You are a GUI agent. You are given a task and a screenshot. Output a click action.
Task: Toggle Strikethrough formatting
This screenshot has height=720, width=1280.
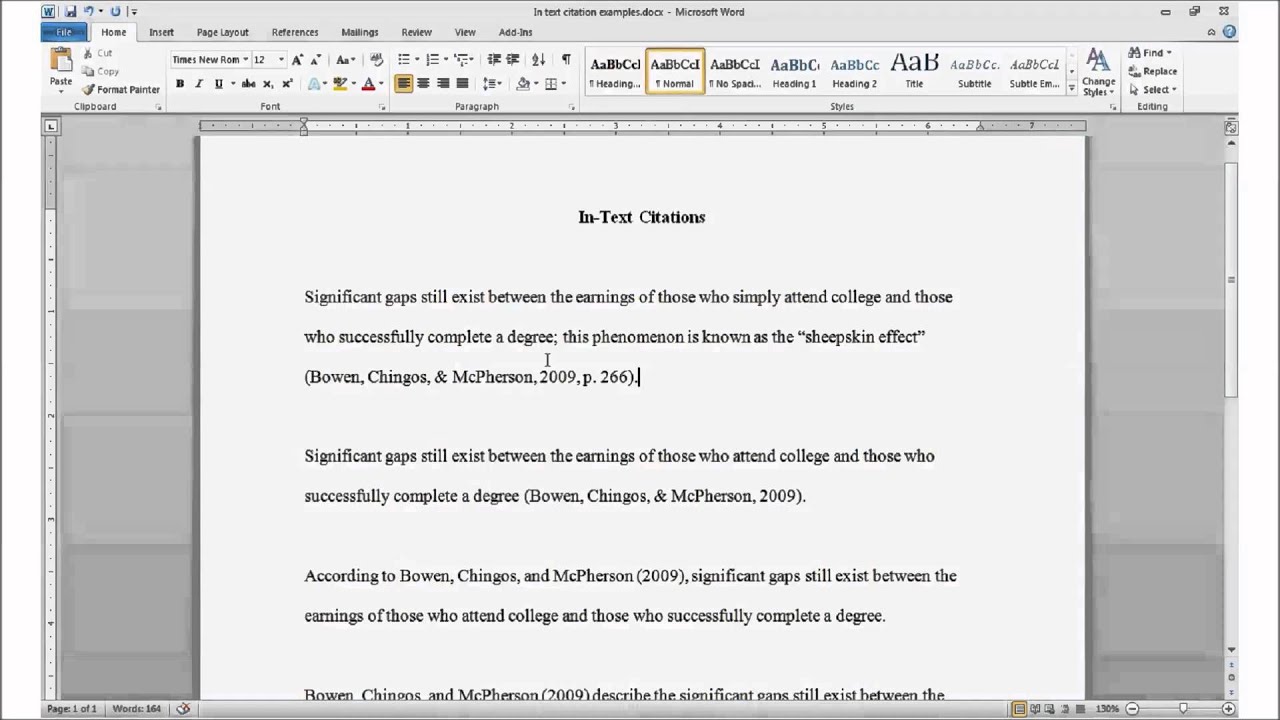(x=248, y=84)
